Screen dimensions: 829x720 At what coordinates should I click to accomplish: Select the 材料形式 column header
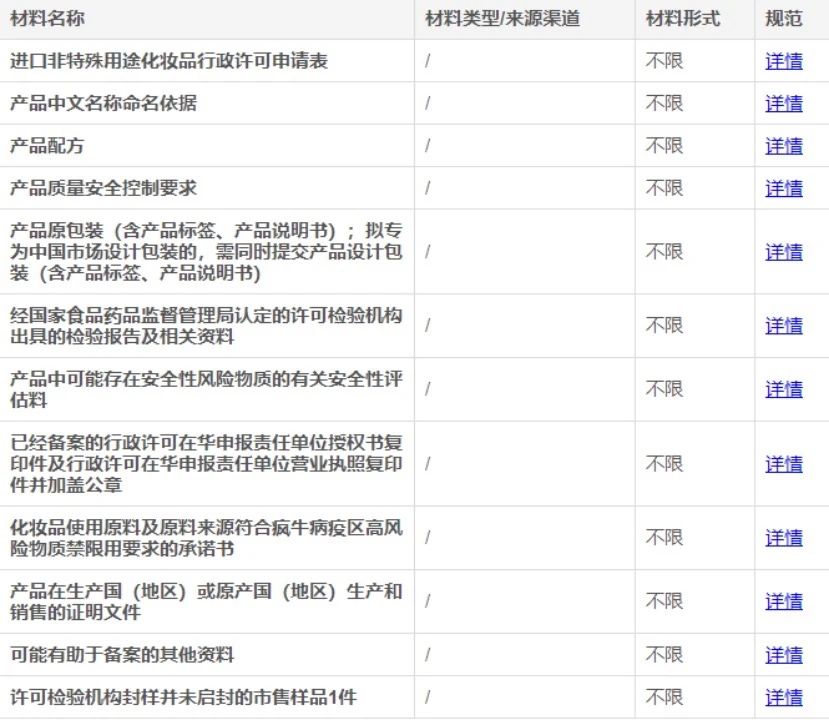point(683,19)
